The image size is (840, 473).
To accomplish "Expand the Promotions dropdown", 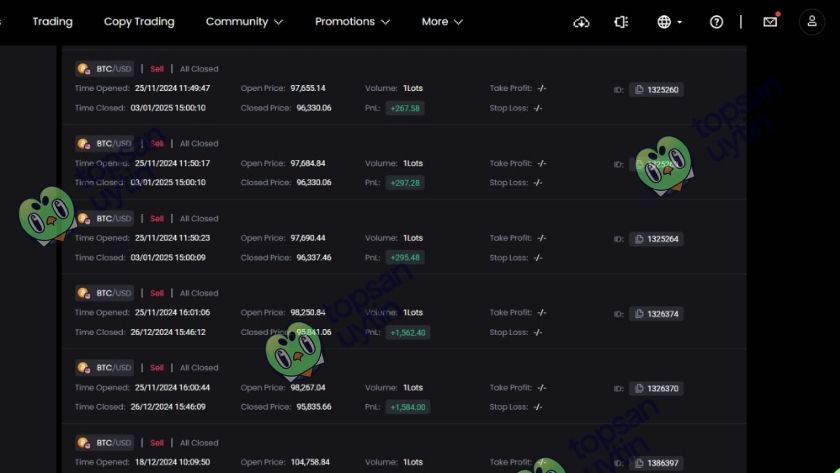I will [352, 22].
